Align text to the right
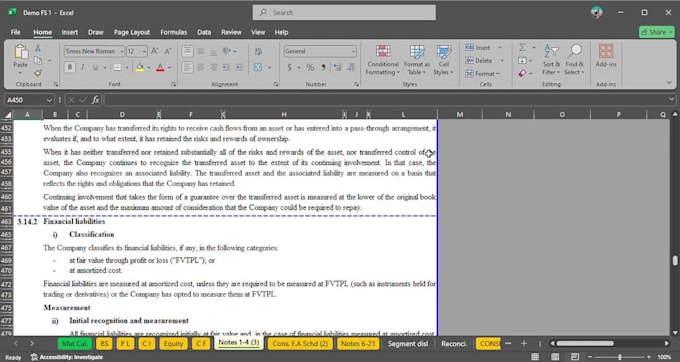 [213, 67]
